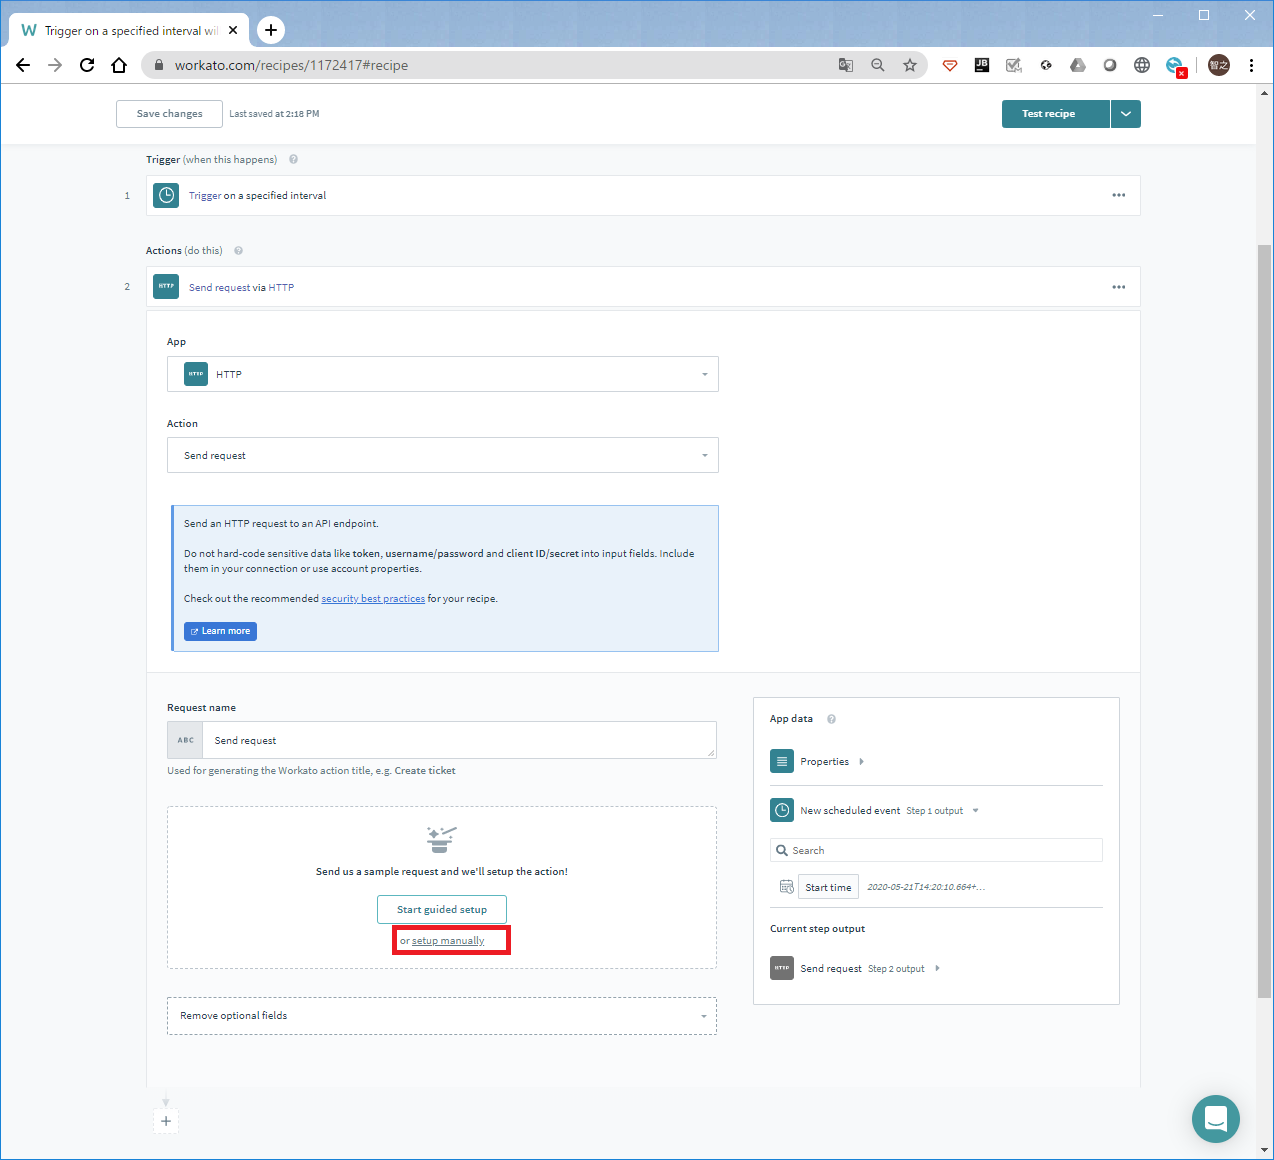Click the 'Create ticket' example text
Viewport: 1274px width, 1160px height.
coord(425,771)
